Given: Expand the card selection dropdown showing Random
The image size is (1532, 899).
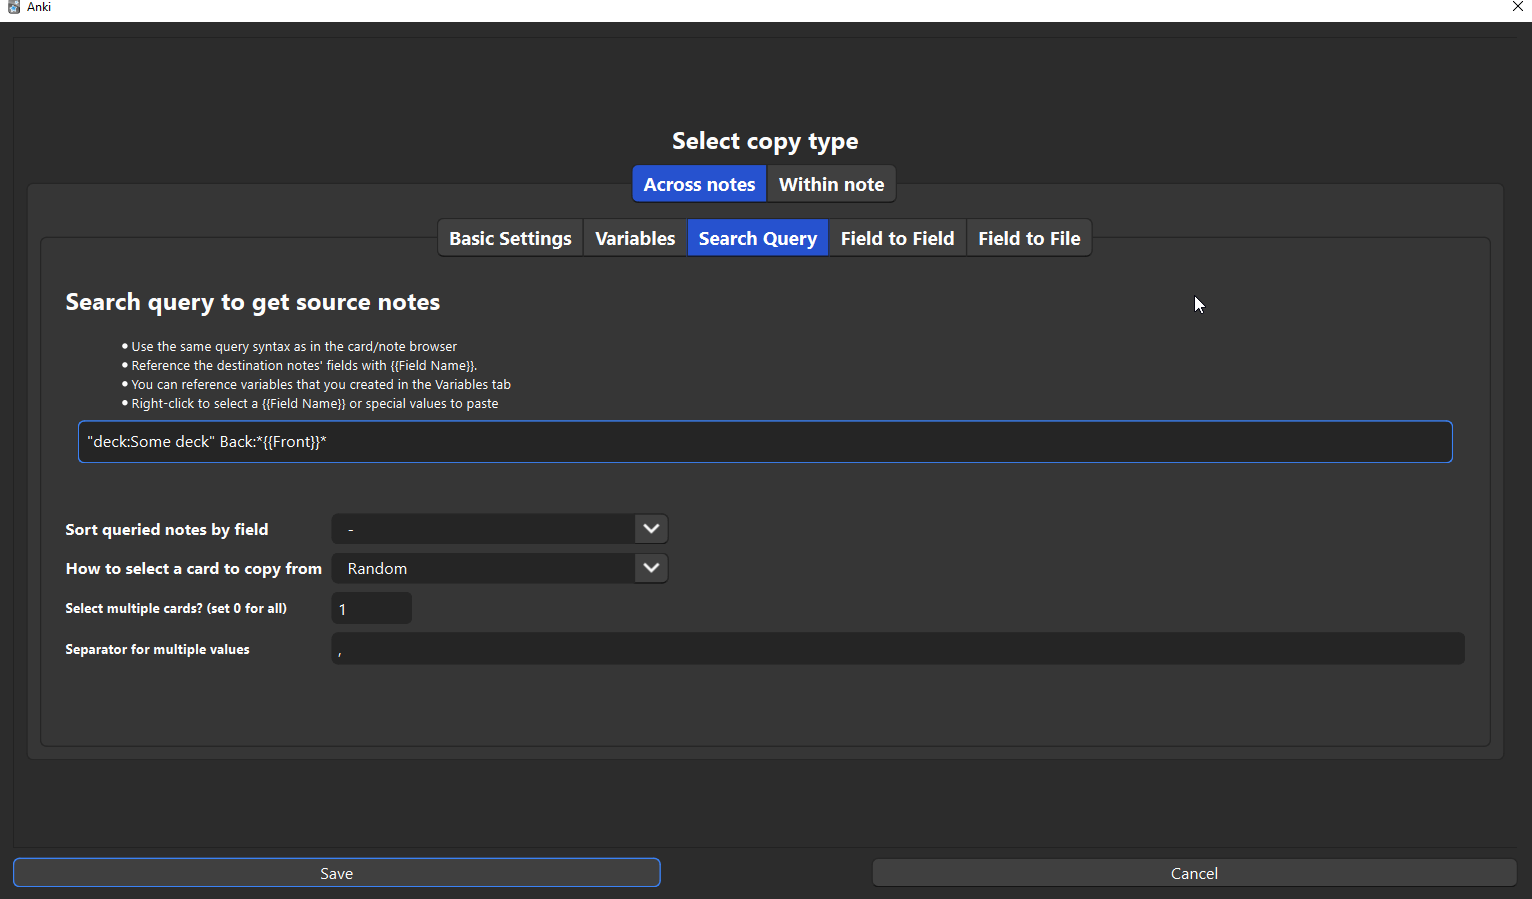Looking at the screenshot, I should tap(485, 568).
